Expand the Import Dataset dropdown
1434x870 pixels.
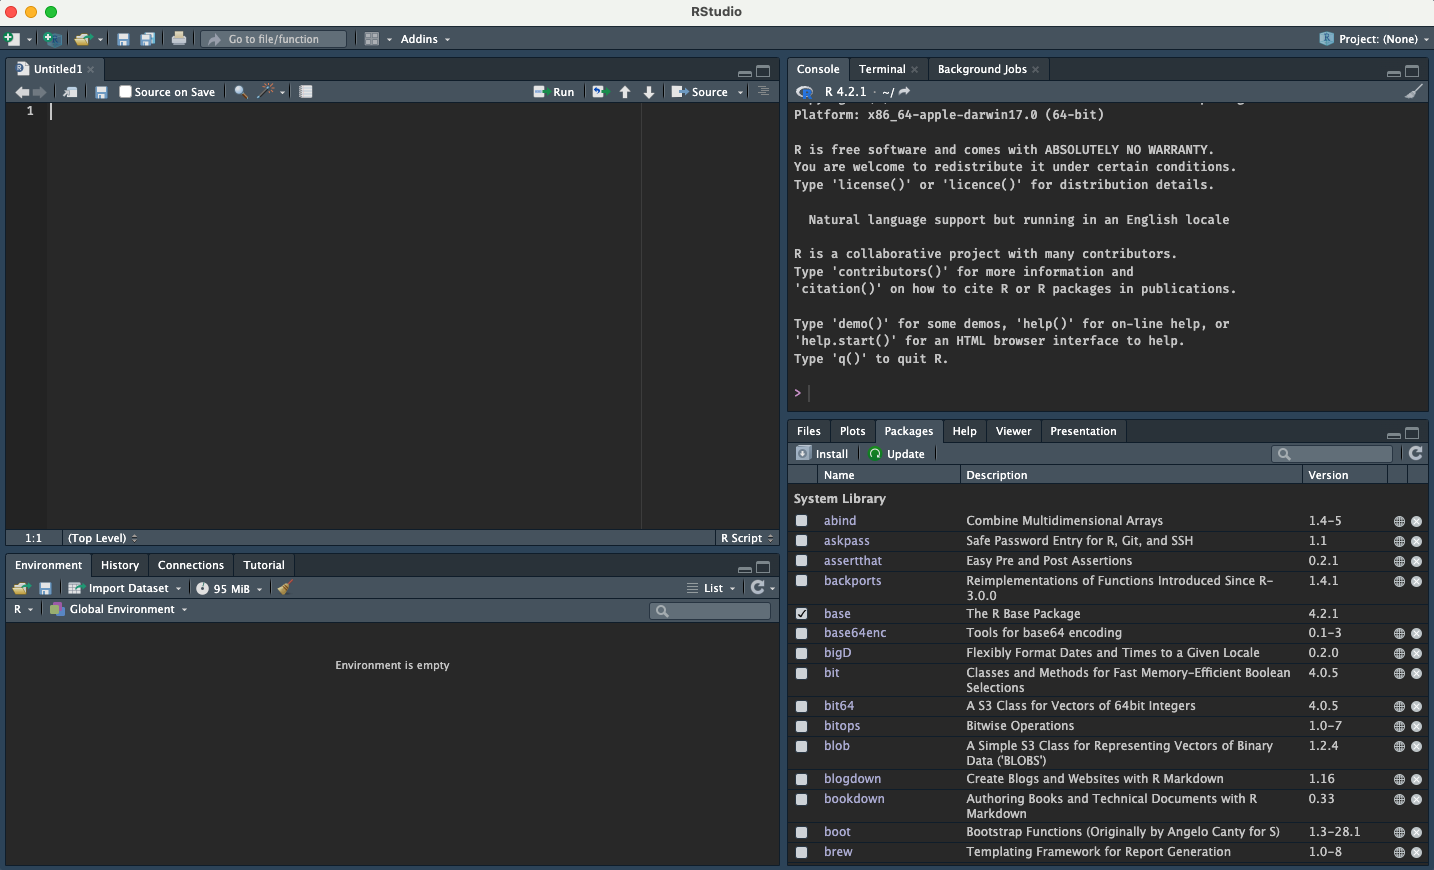[x=126, y=588]
